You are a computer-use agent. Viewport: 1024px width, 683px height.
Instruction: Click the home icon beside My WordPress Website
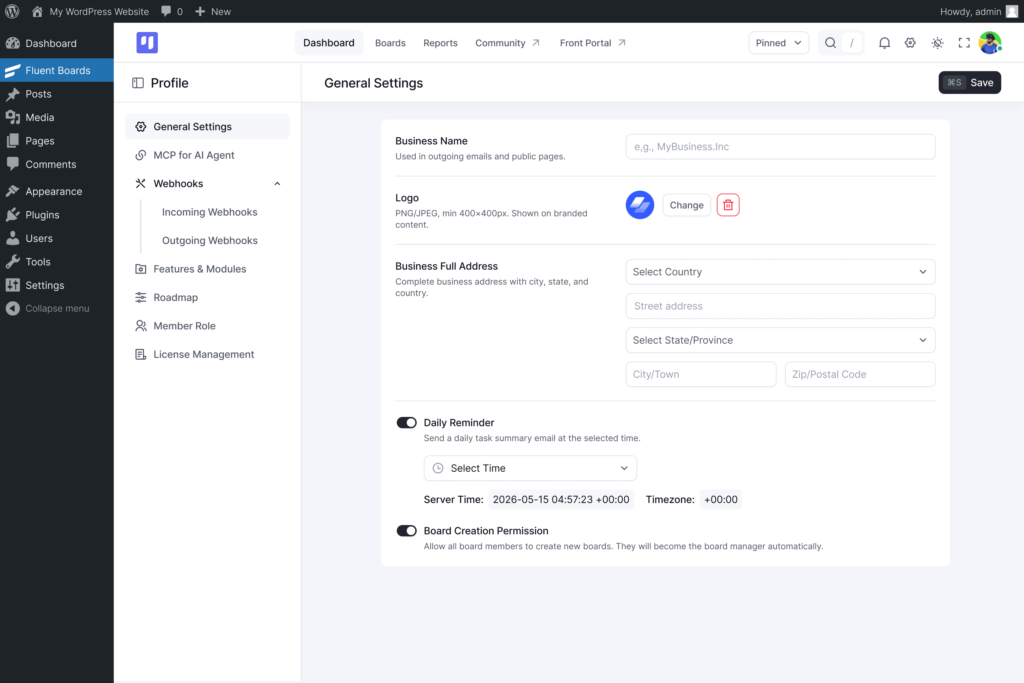click(x=37, y=11)
